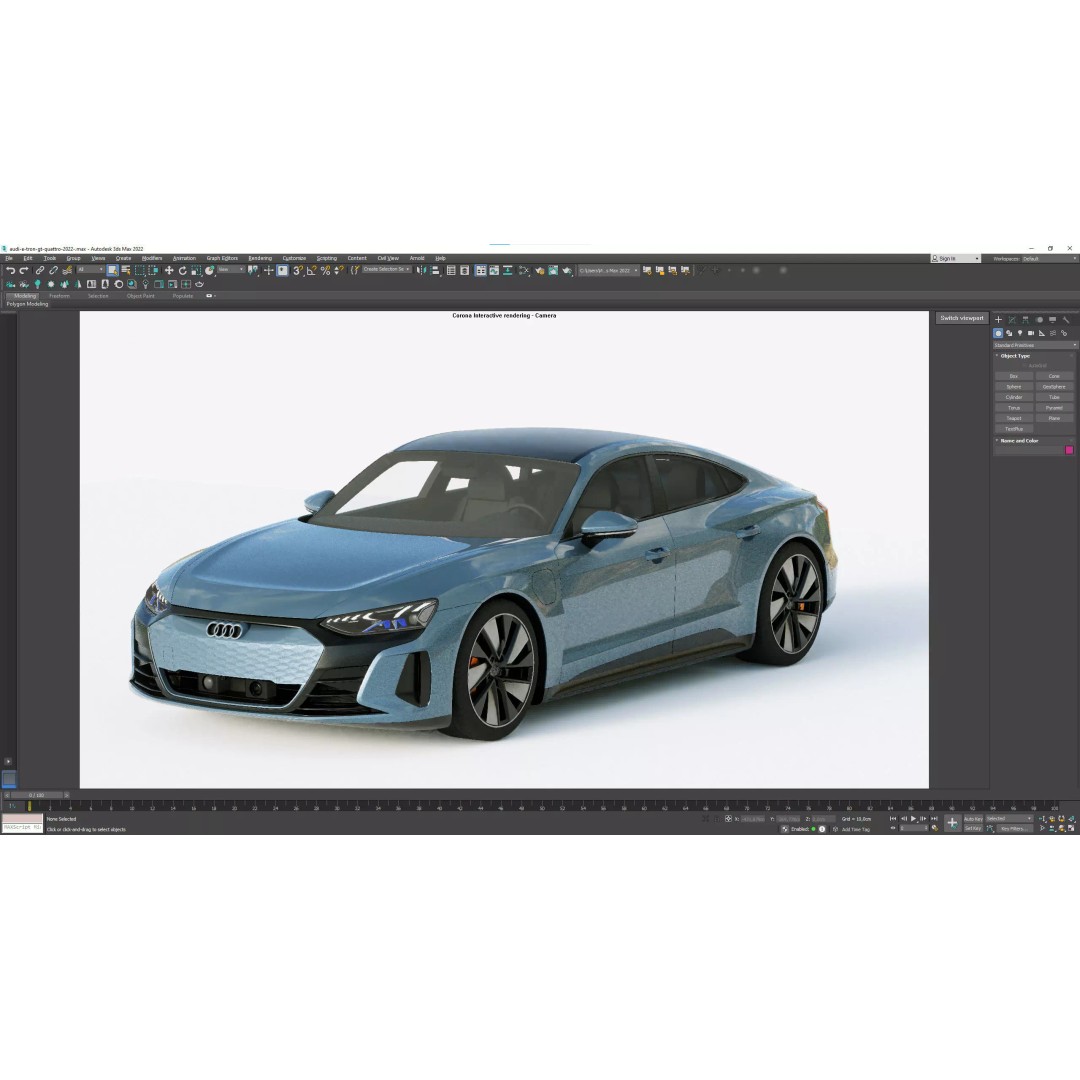The image size is (1080, 1080).
Task: Click the Redo arrow icon
Action: 23,271
